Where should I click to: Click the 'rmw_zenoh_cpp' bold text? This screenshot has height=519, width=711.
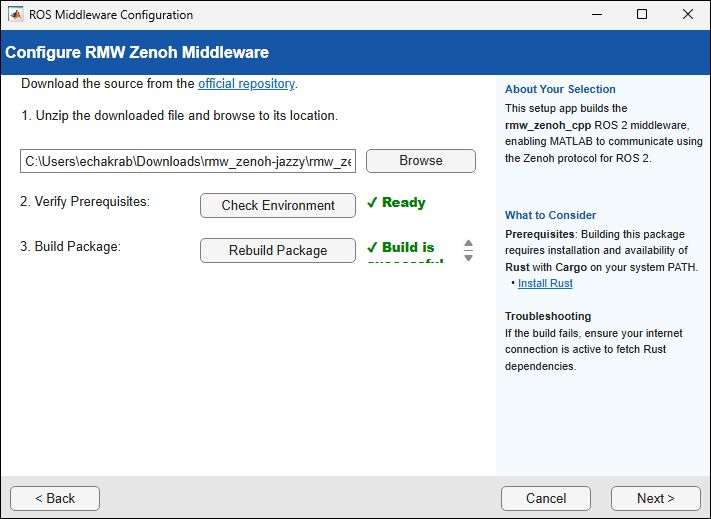pyautogui.click(x=548, y=126)
